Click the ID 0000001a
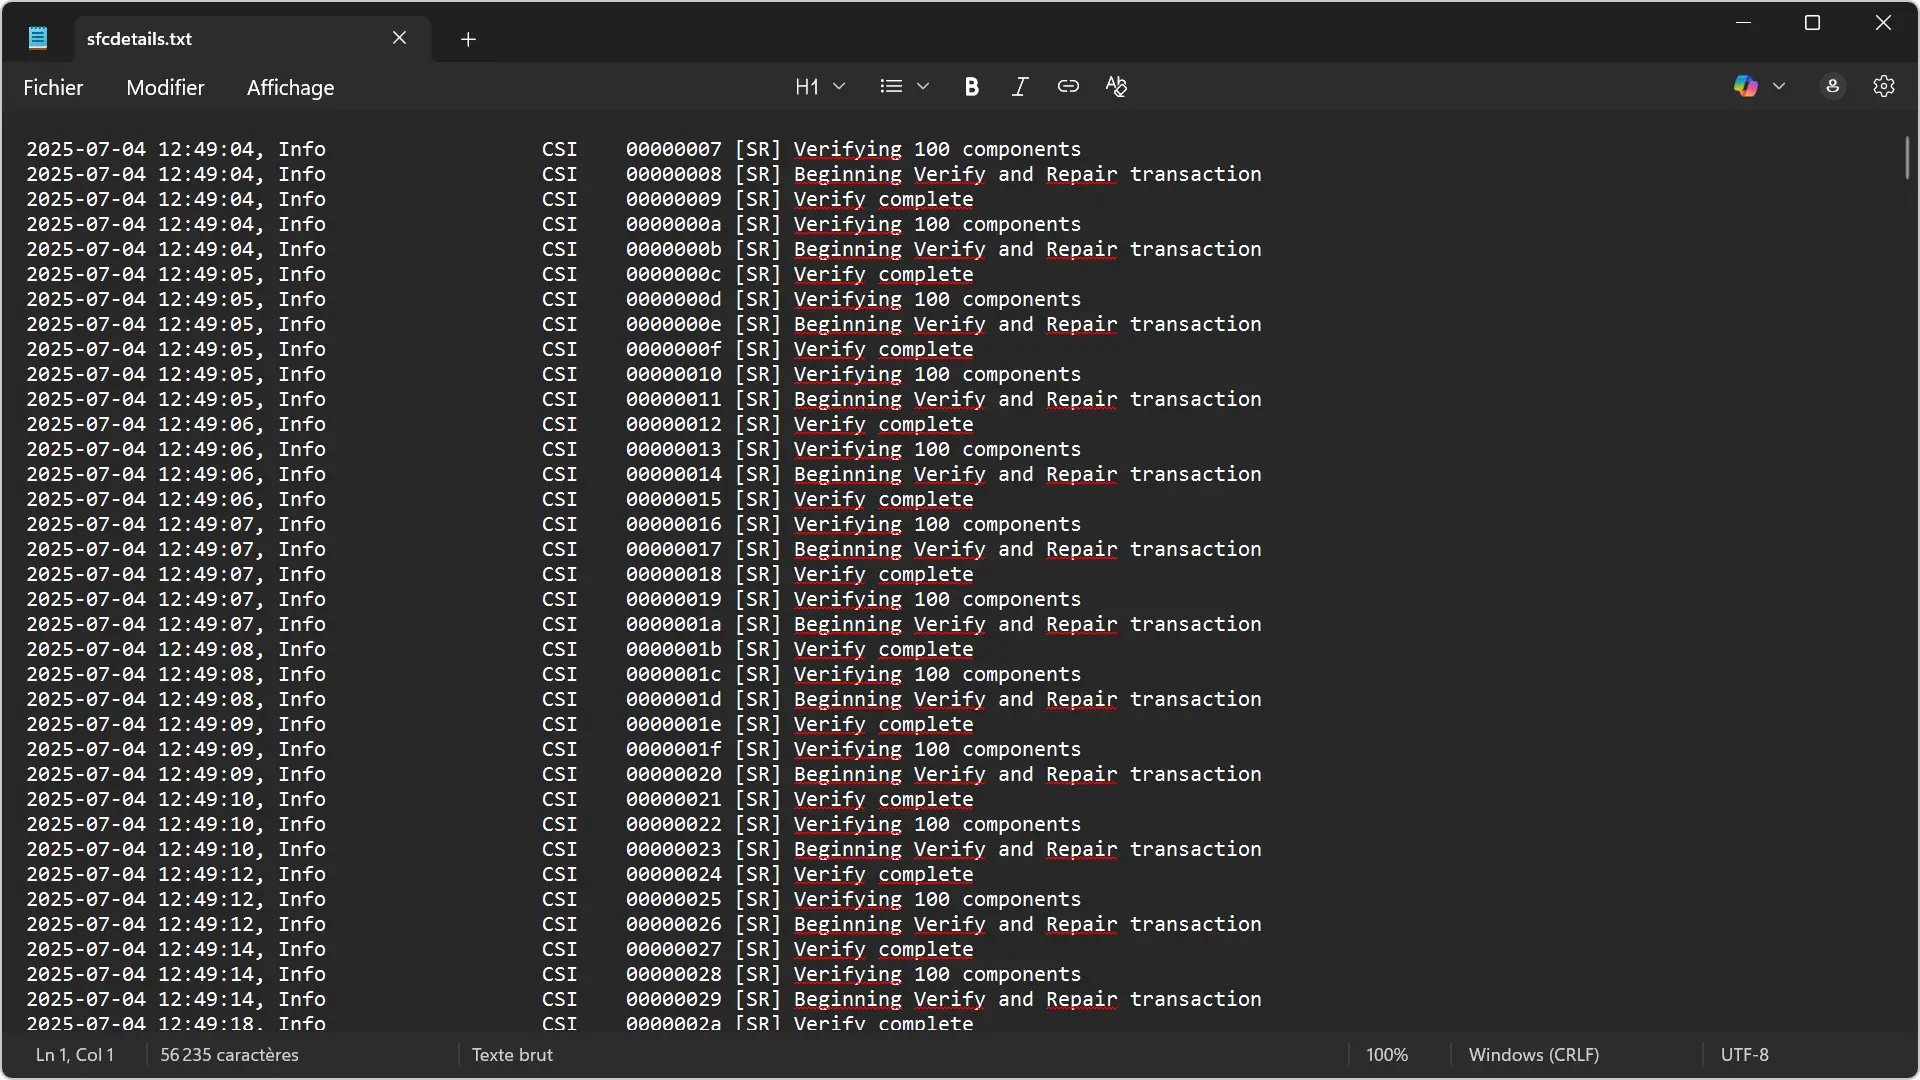The image size is (1920, 1080). [x=673, y=624]
